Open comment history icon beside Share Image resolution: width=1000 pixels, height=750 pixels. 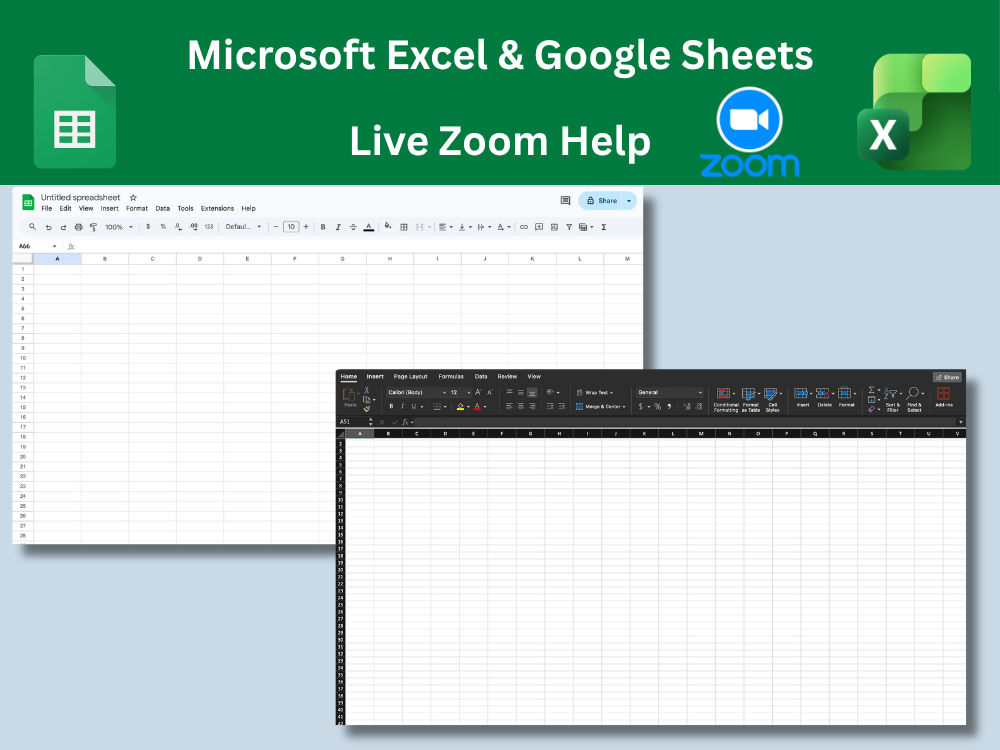click(x=565, y=201)
